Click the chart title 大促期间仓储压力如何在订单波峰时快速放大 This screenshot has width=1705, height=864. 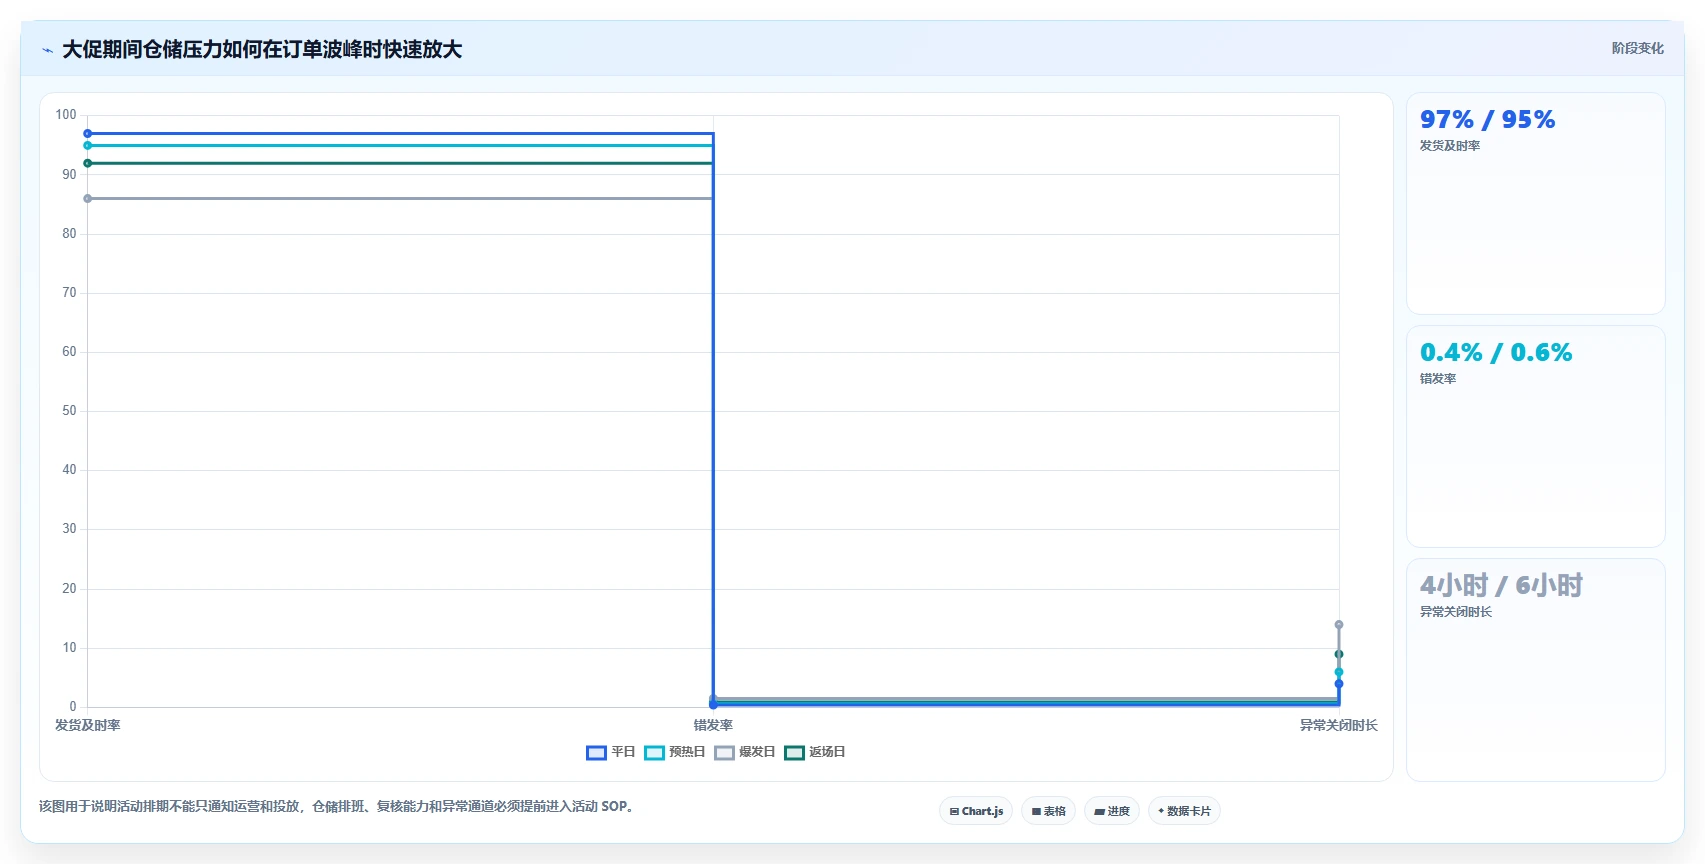pyautogui.click(x=262, y=49)
